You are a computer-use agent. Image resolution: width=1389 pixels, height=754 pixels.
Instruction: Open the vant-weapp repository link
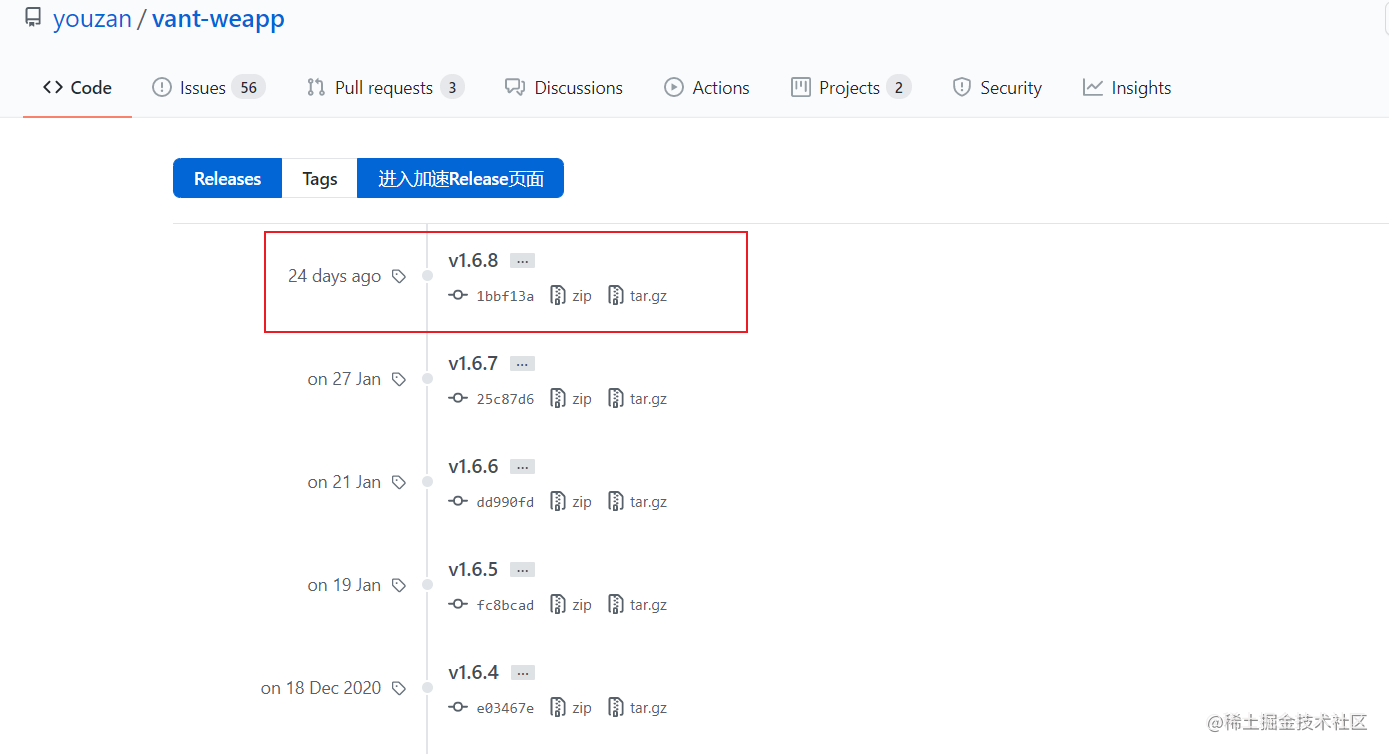point(218,19)
